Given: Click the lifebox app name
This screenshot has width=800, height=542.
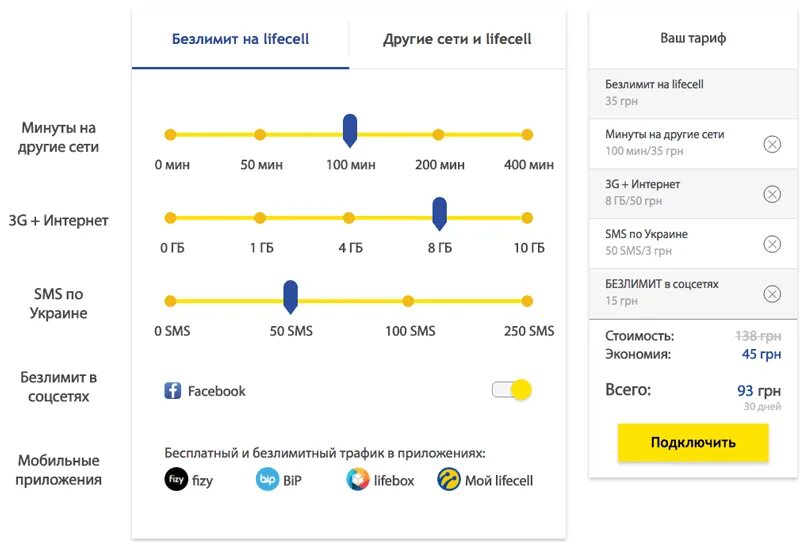Looking at the screenshot, I should click(394, 481).
